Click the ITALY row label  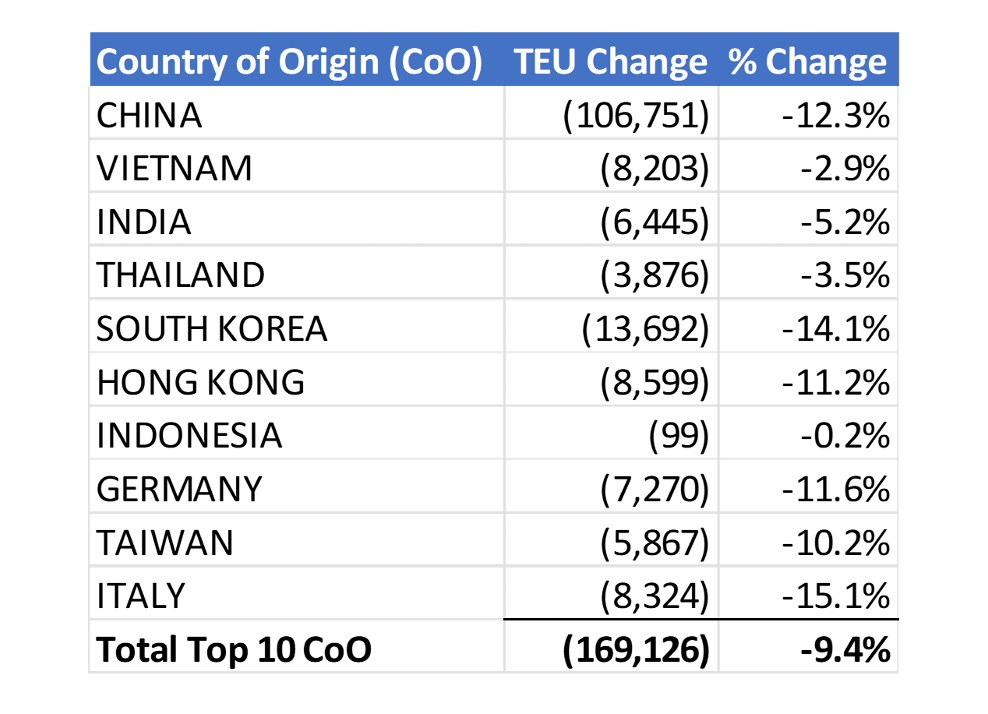[x=141, y=596]
